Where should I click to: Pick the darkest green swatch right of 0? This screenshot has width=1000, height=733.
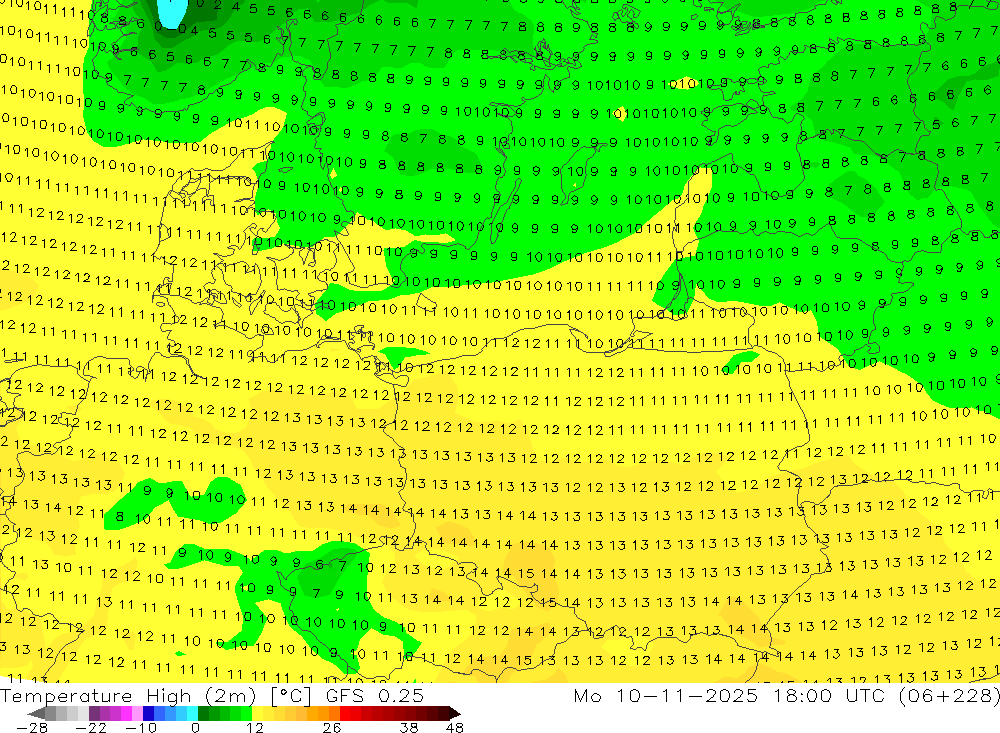203,713
